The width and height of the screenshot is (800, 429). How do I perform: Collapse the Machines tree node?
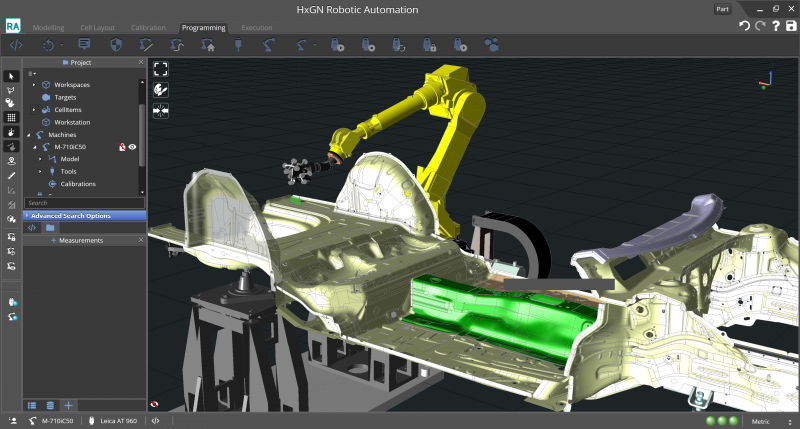pyautogui.click(x=28, y=134)
